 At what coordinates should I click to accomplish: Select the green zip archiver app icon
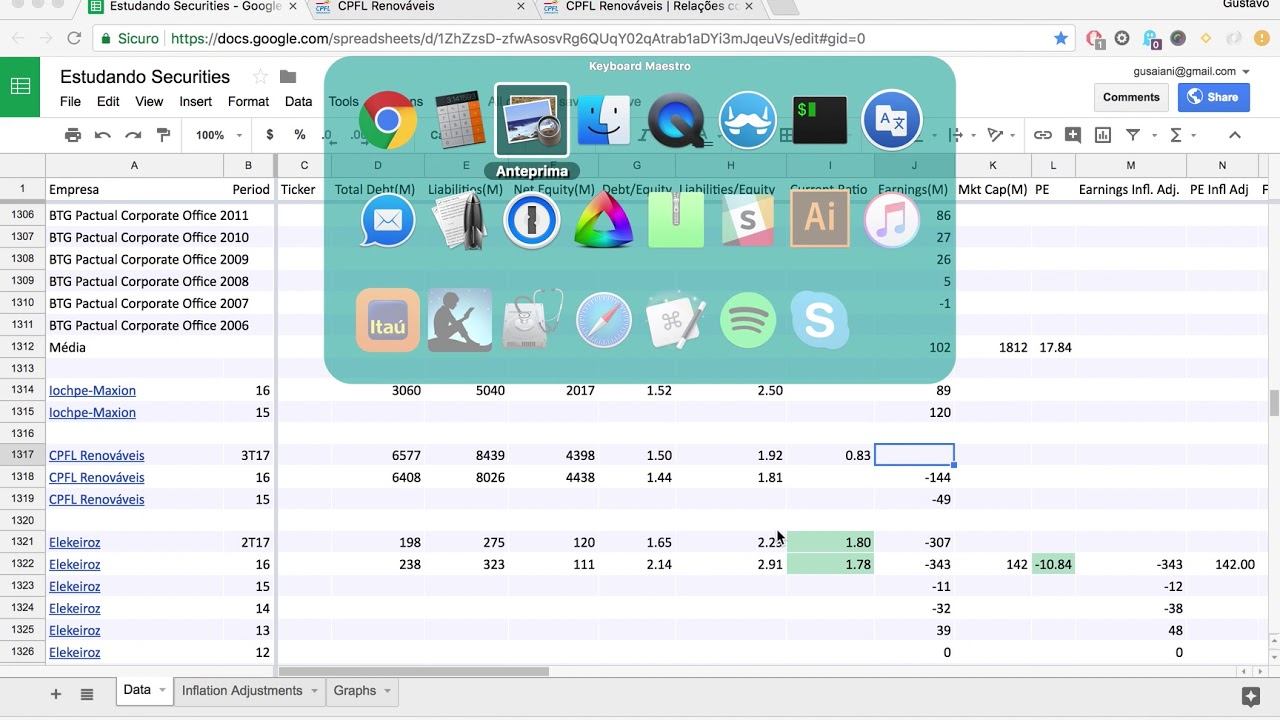click(x=676, y=220)
